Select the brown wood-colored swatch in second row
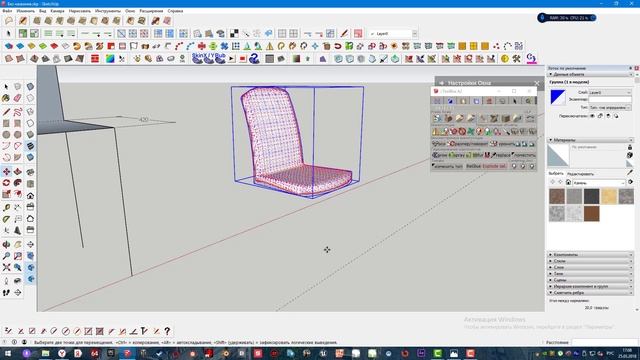Screen dimensions: 640x360 pyautogui.click(x=591, y=213)
